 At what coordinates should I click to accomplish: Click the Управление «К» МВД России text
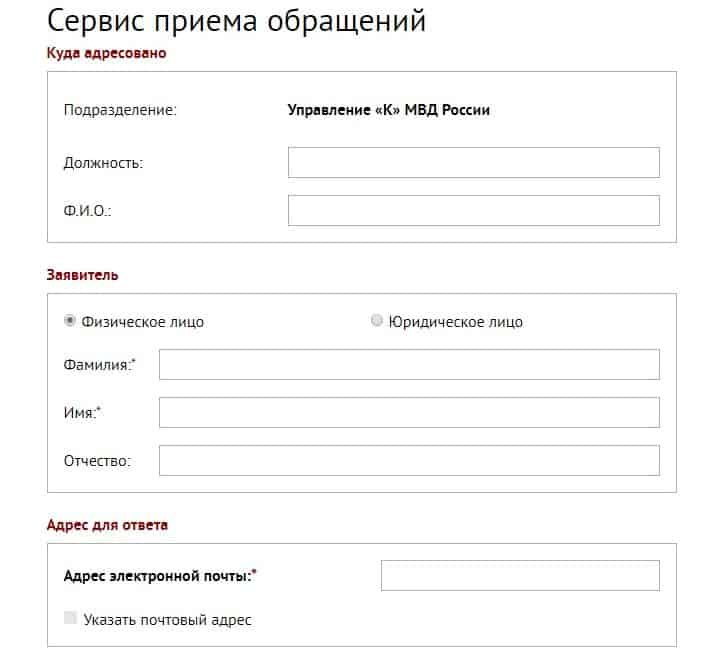coord(388,110)
